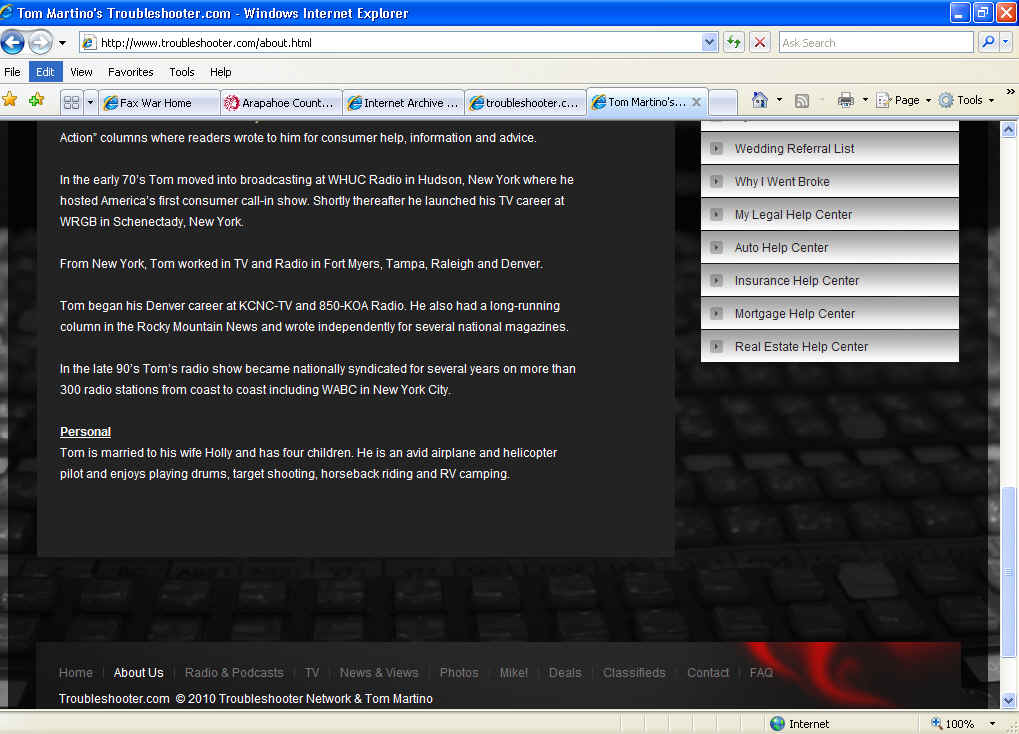This screenshot has width=1019, height=734.
Task: Expand the tab list dropdown arrow
Action: (x=90, y=103)
